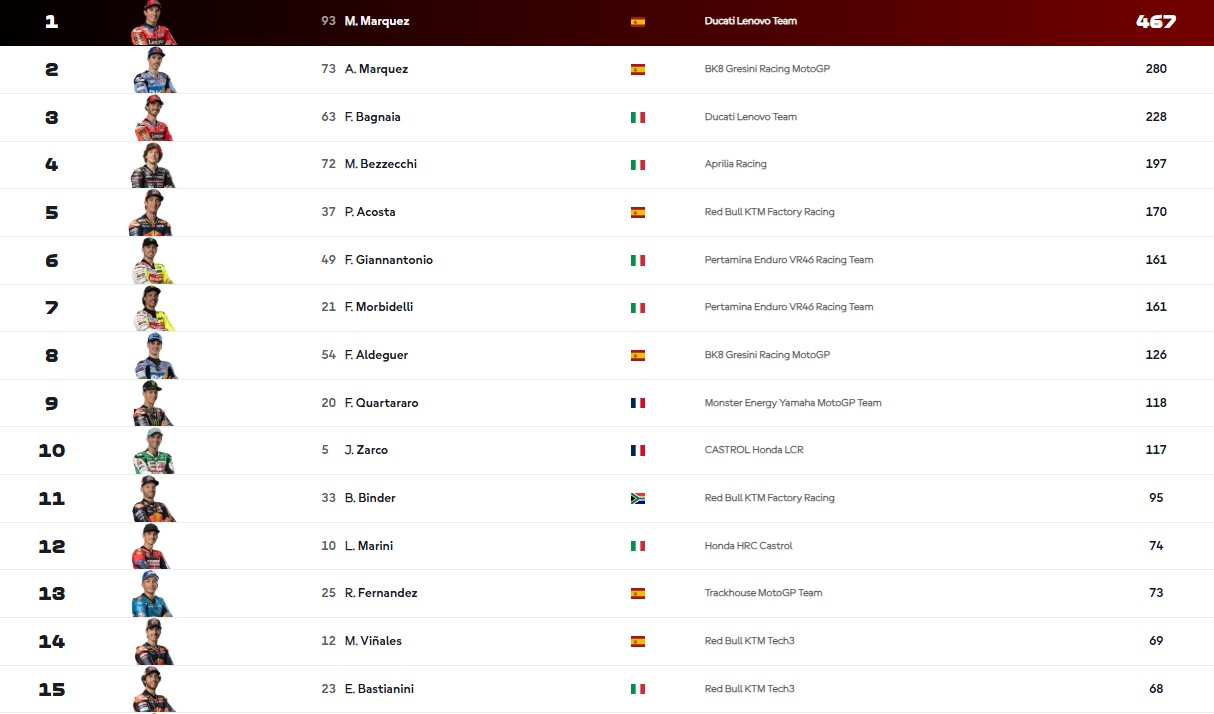Click the Italian flag beside L. Marini
Screen dimensions: 1214x714
tap(638, 546)
